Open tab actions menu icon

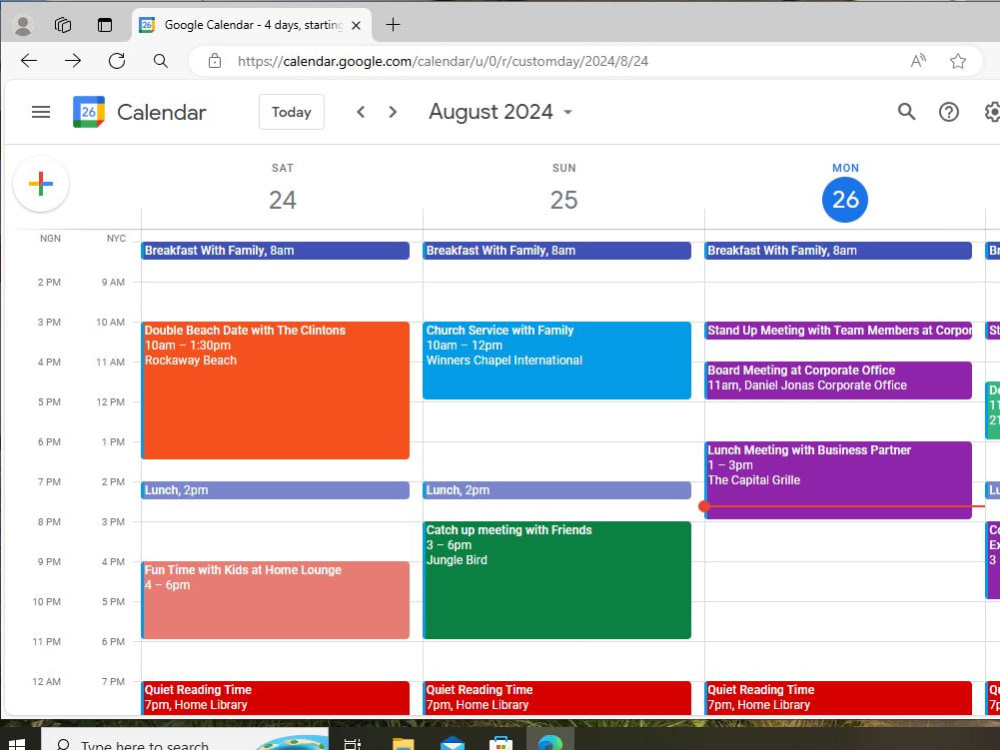[105, 25]
